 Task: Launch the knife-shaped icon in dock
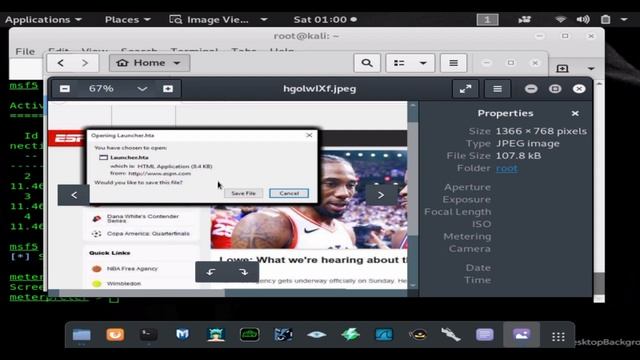[451, 335]
